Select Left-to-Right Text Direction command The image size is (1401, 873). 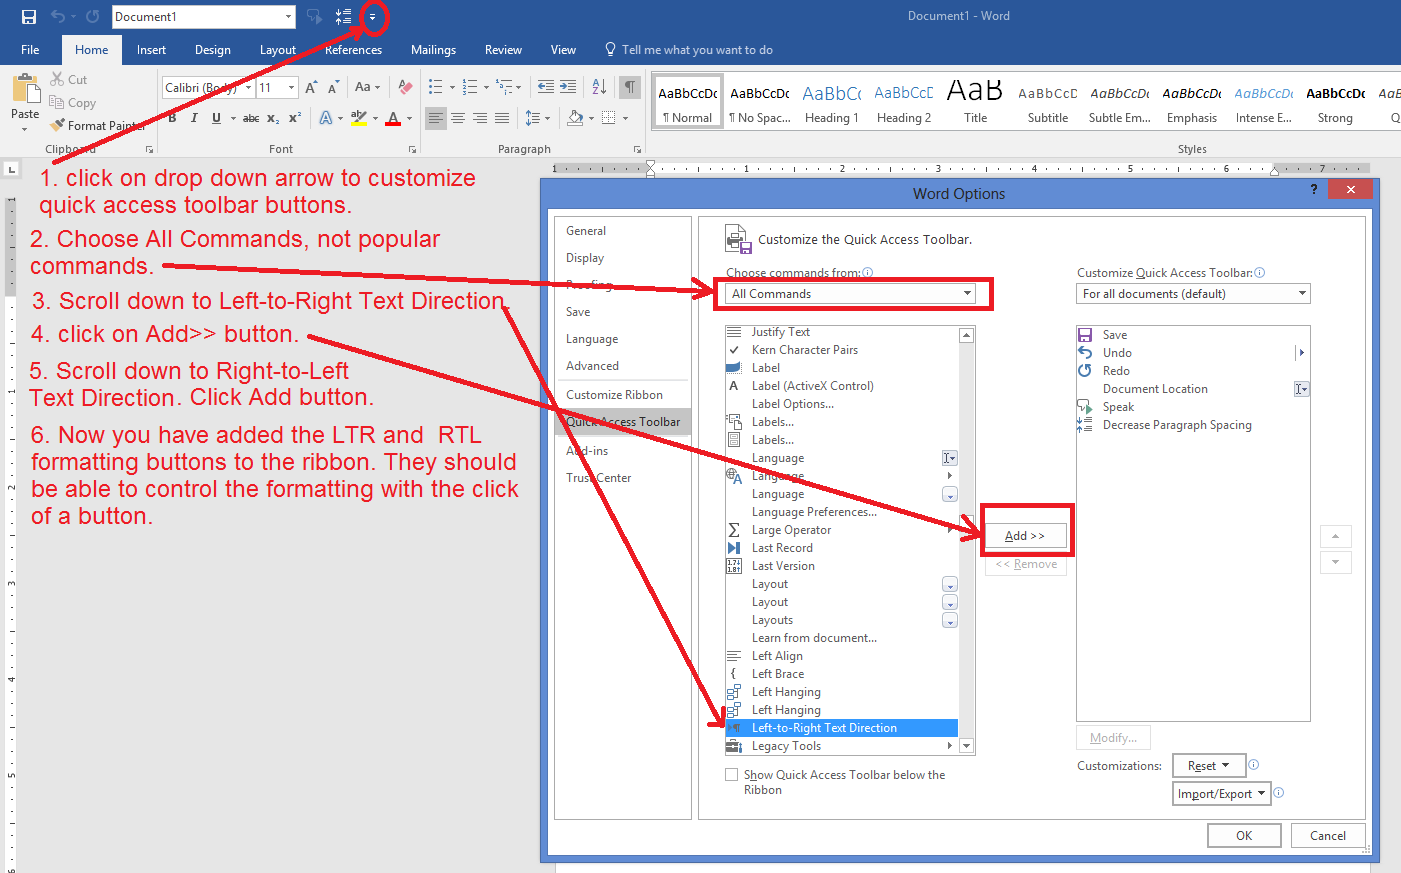(841, 728)
